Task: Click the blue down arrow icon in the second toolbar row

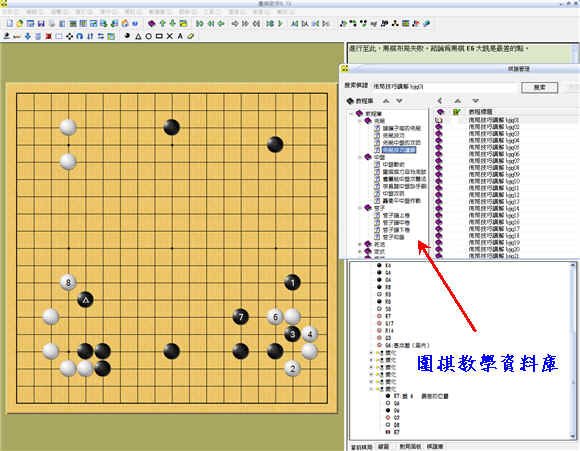Action: coord(28,36)
